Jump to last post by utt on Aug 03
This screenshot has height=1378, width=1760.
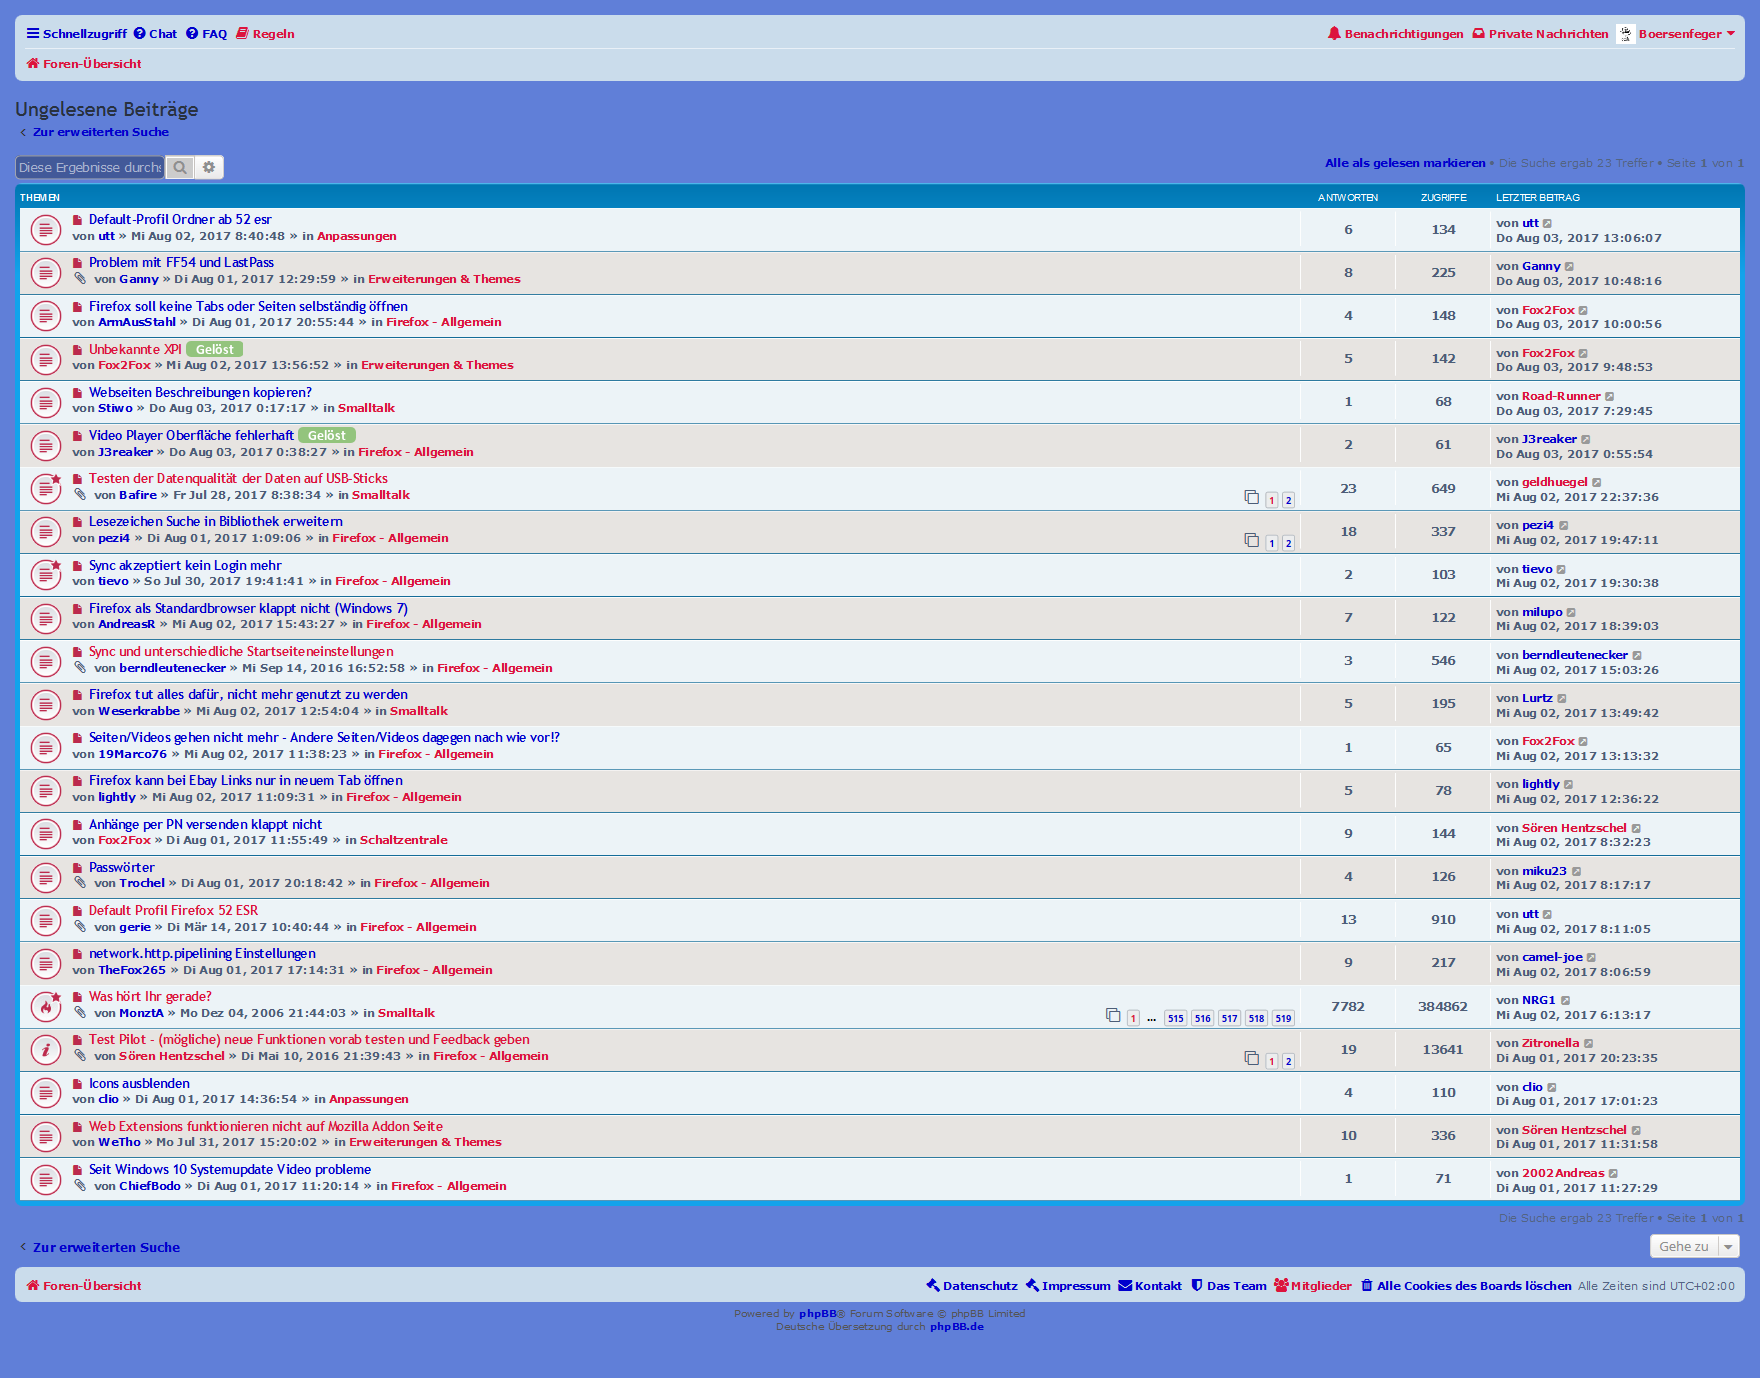click(1548, 224)
